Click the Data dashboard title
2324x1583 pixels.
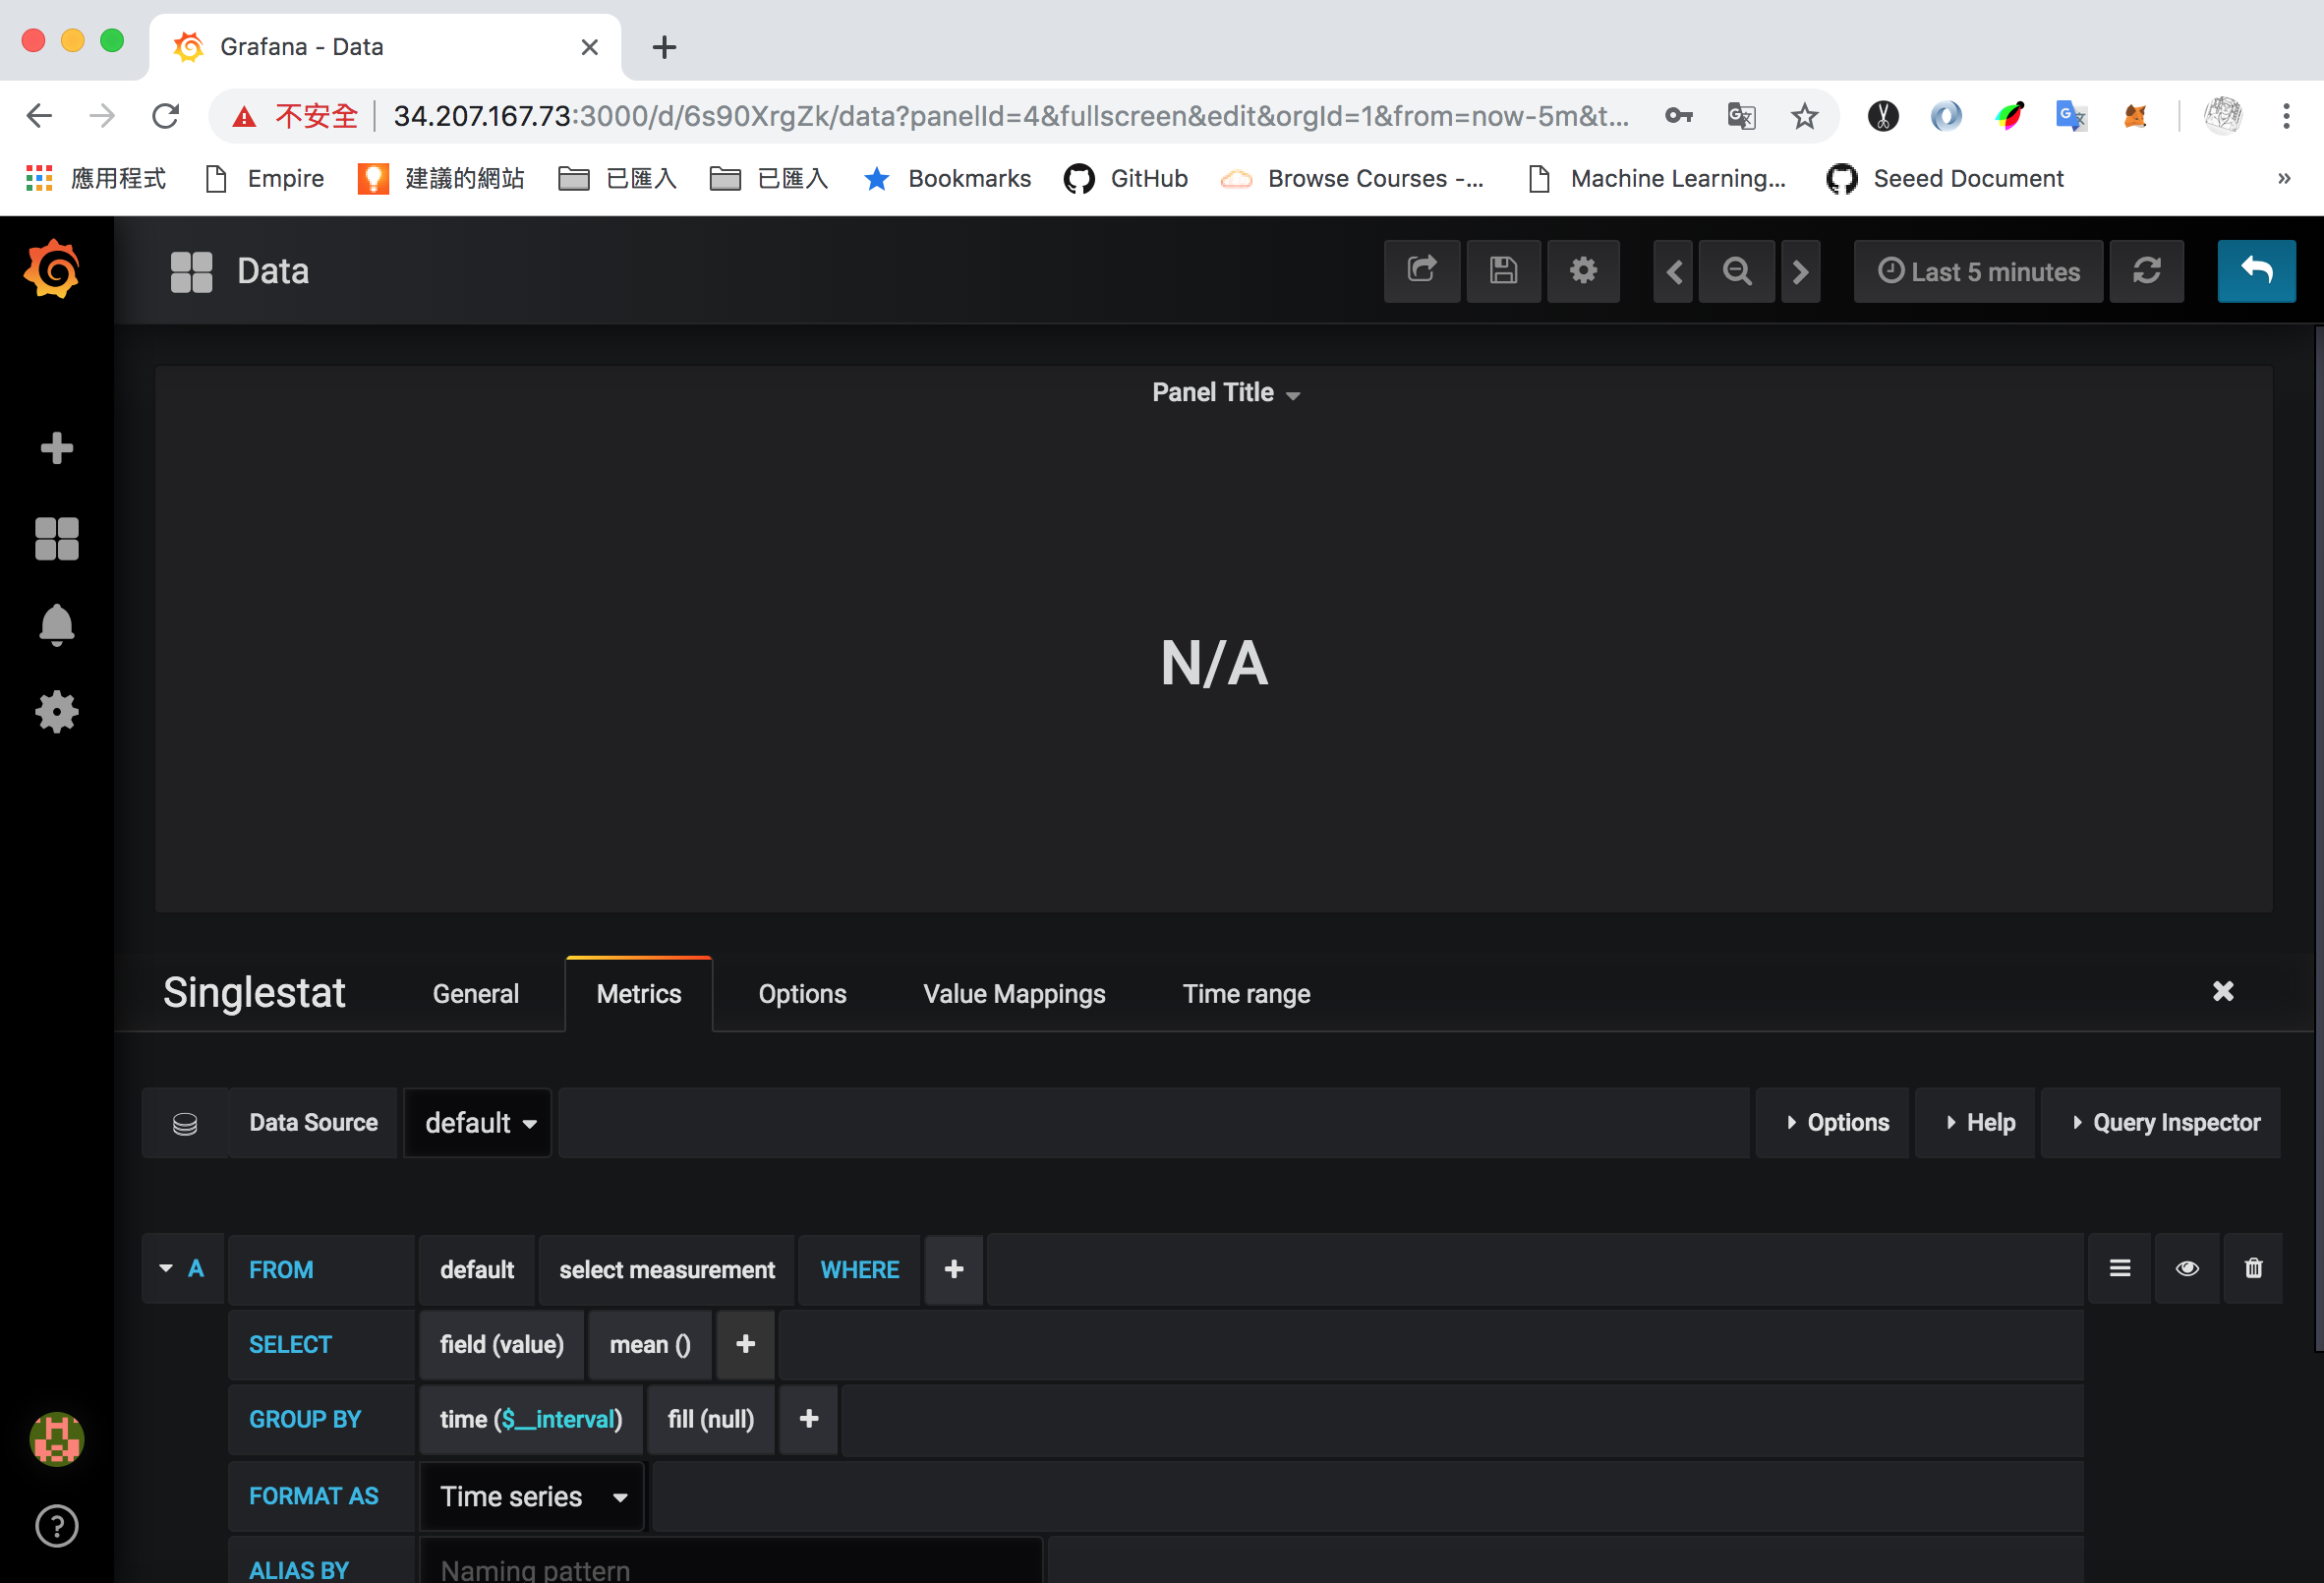click(x=273, y=271)
